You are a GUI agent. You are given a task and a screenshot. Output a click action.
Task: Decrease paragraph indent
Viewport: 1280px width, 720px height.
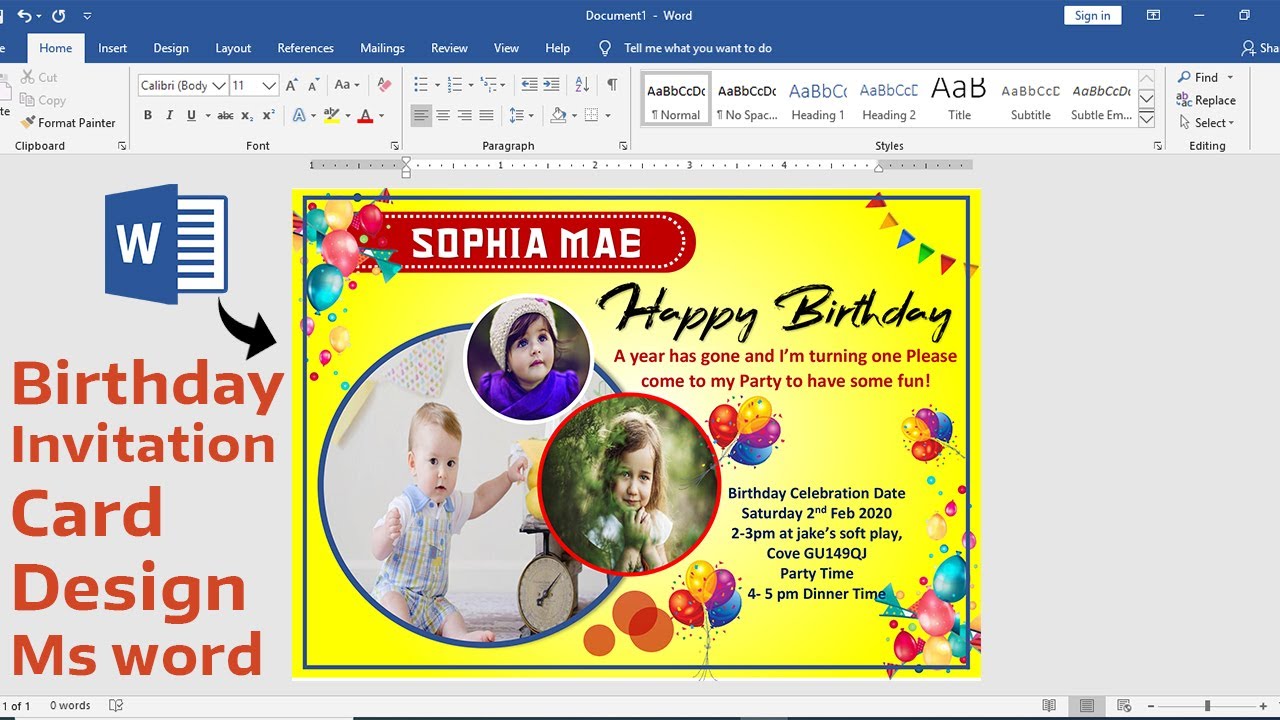(529, 85)
